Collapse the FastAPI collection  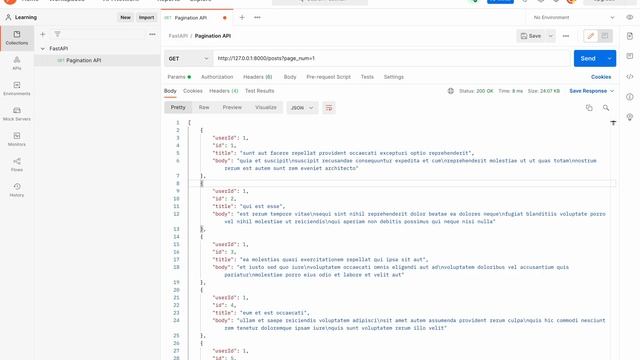pyautogui.click(x=43, y=49)
